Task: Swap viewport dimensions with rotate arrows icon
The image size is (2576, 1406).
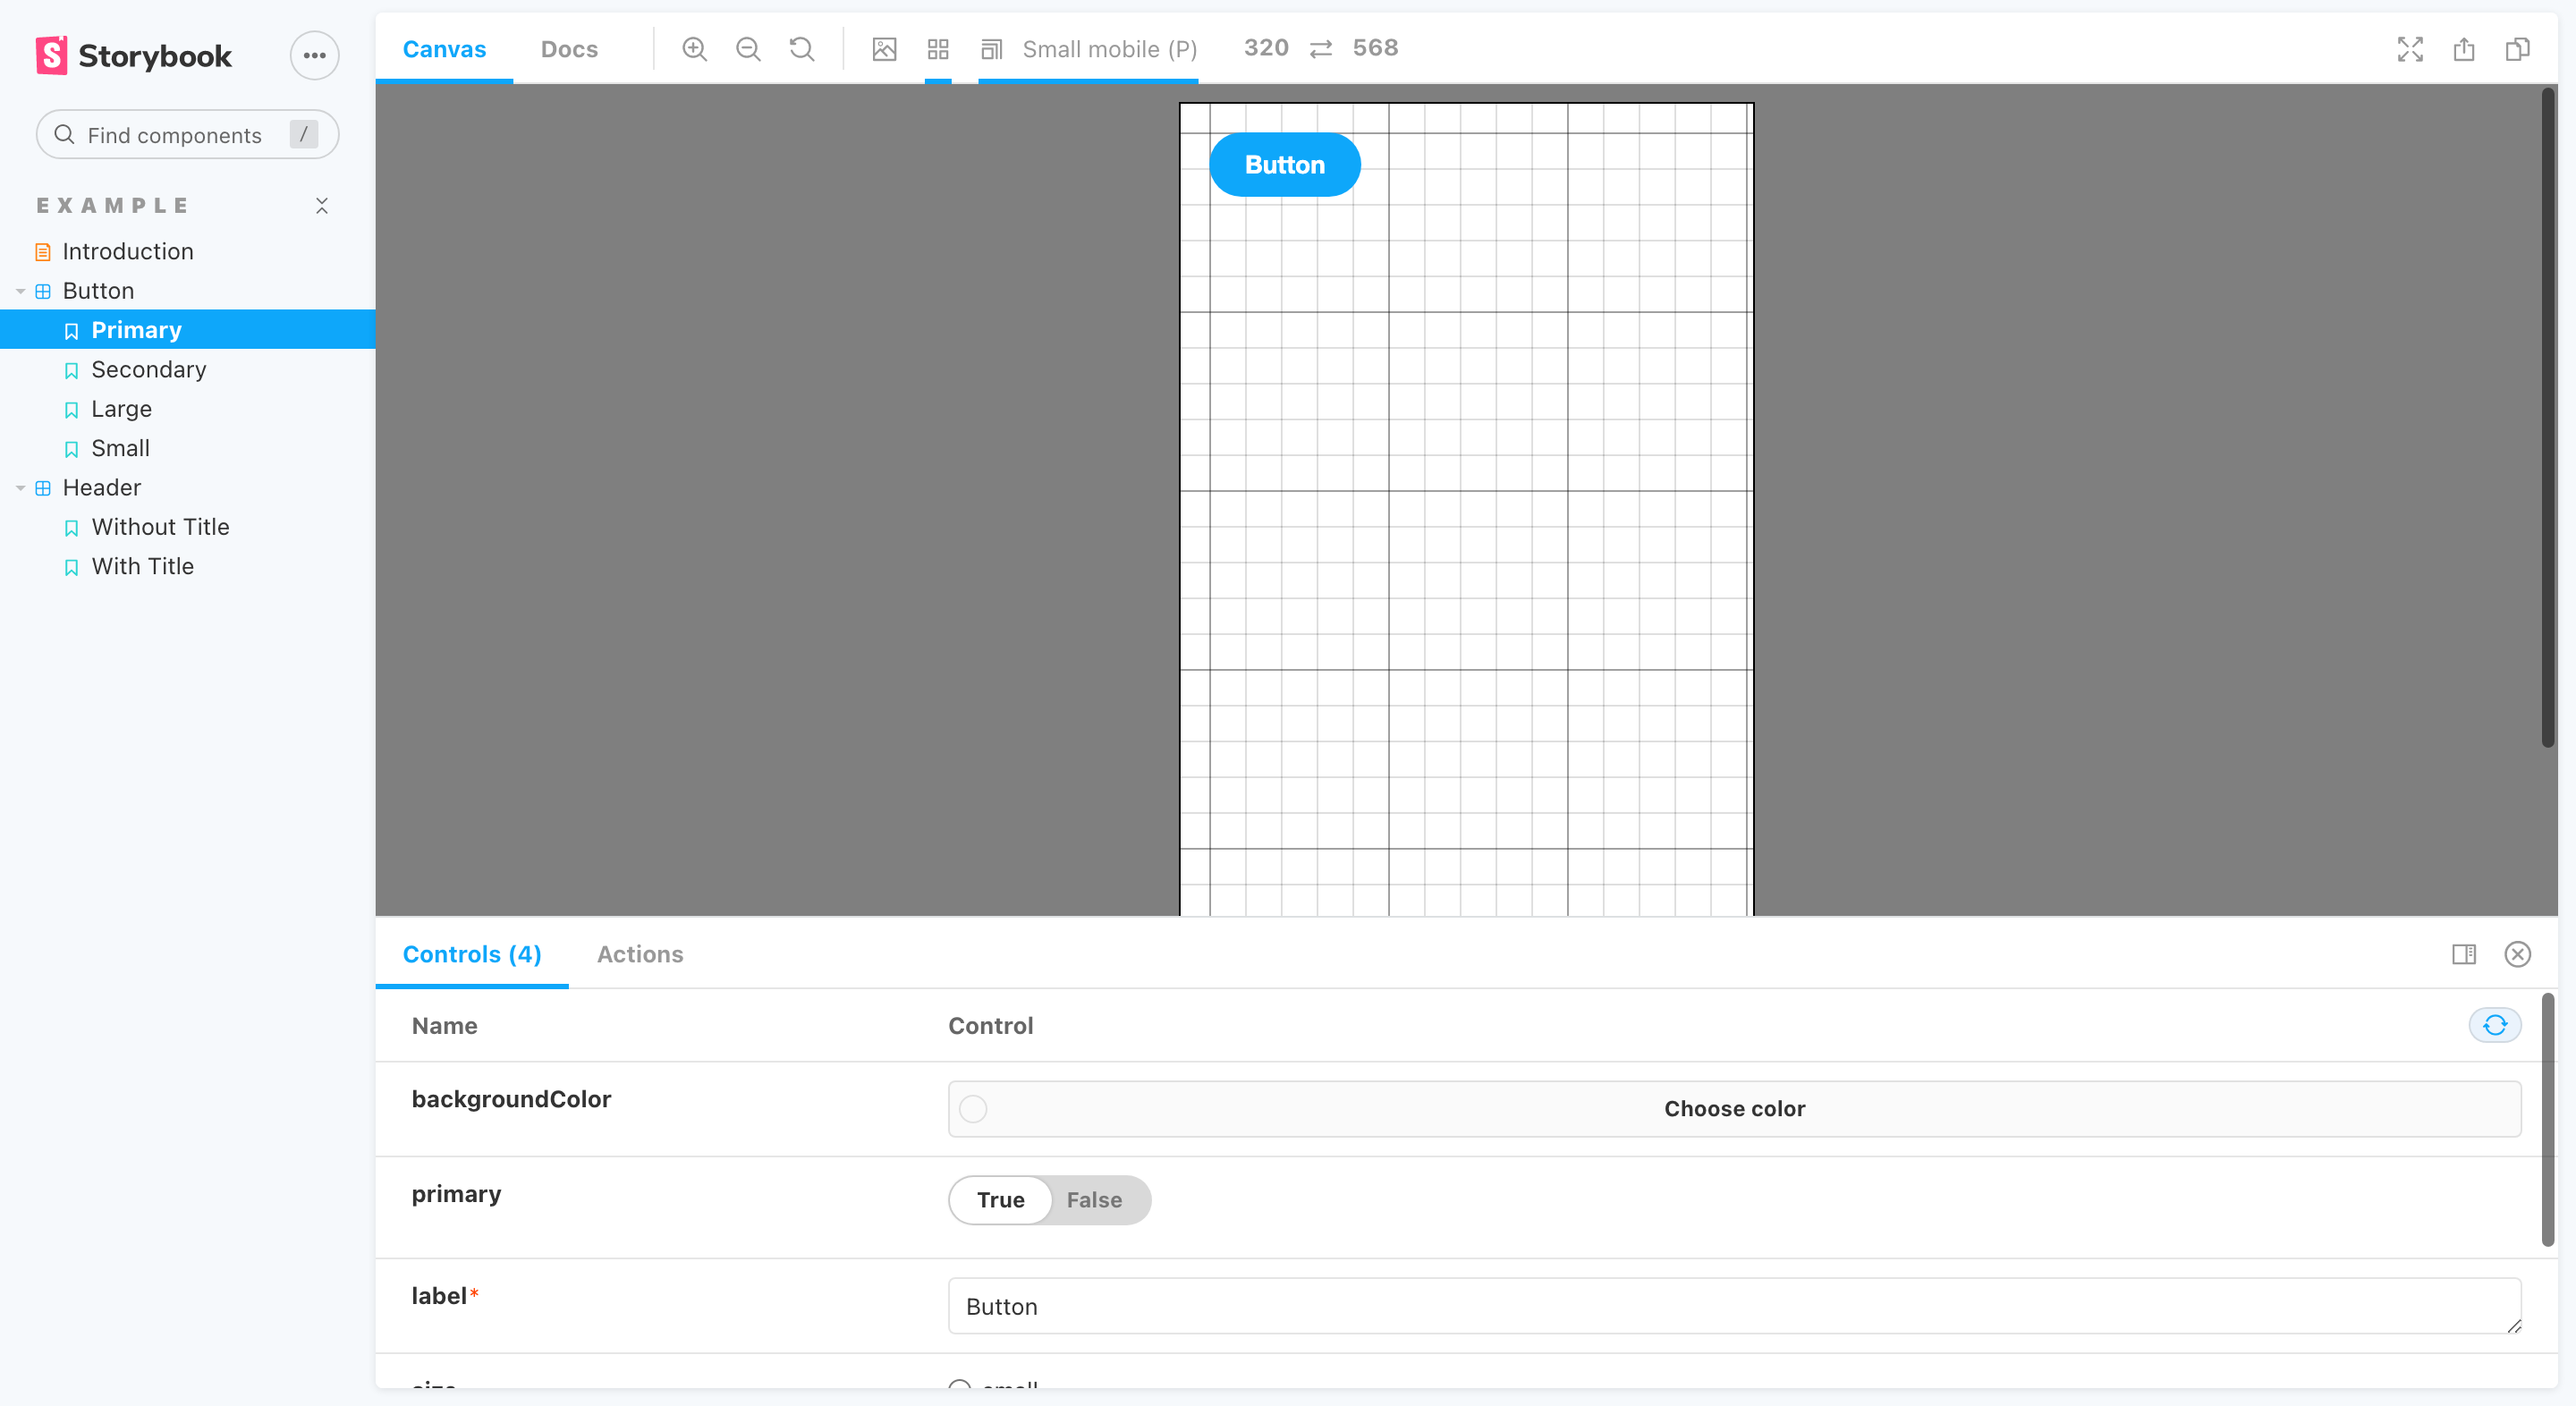Action: pyautogui.click(x=1321, y=49)
